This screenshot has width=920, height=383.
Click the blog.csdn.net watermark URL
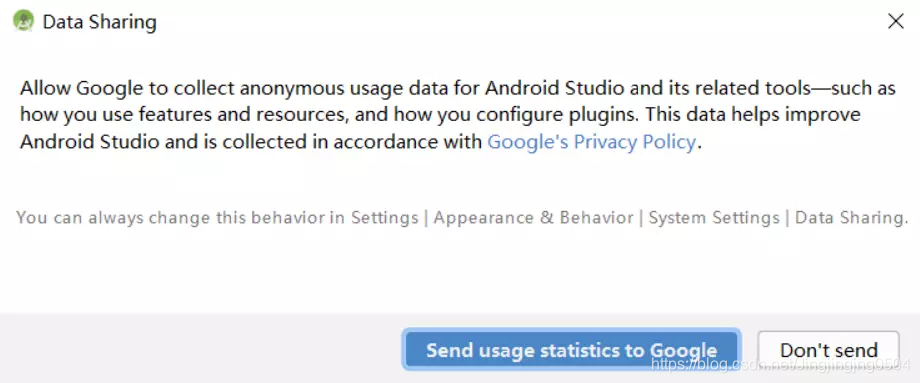781,364
